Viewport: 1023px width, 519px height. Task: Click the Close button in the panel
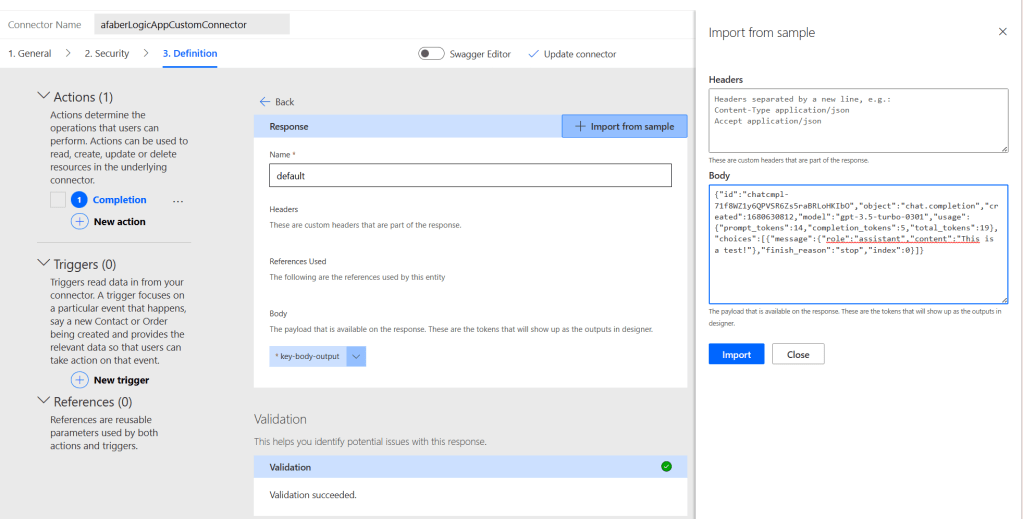(x=797, y=354)
